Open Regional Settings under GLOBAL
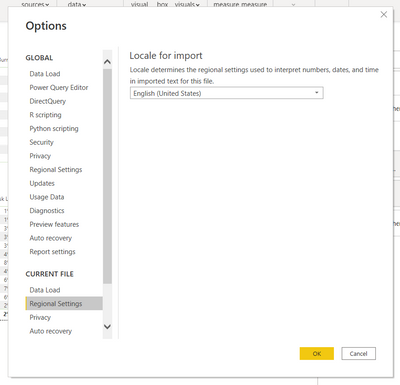 56,169
